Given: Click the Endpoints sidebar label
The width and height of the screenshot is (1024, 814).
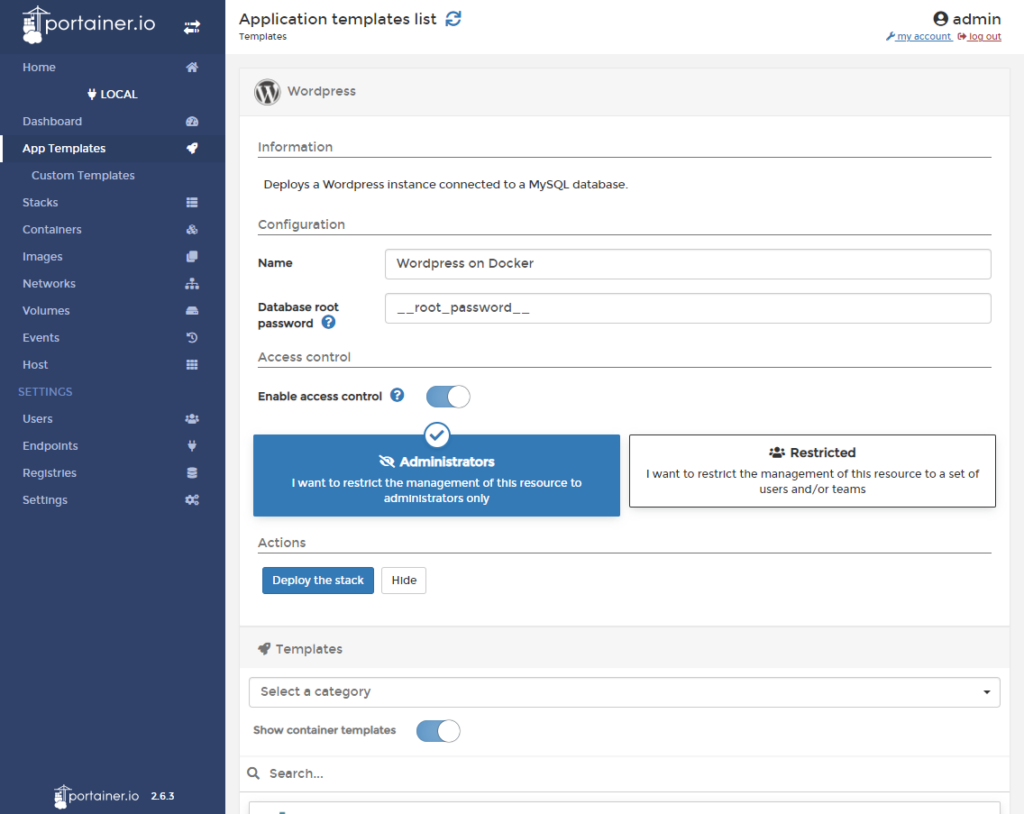Looking at the screenshot, I should coord(50,446).
